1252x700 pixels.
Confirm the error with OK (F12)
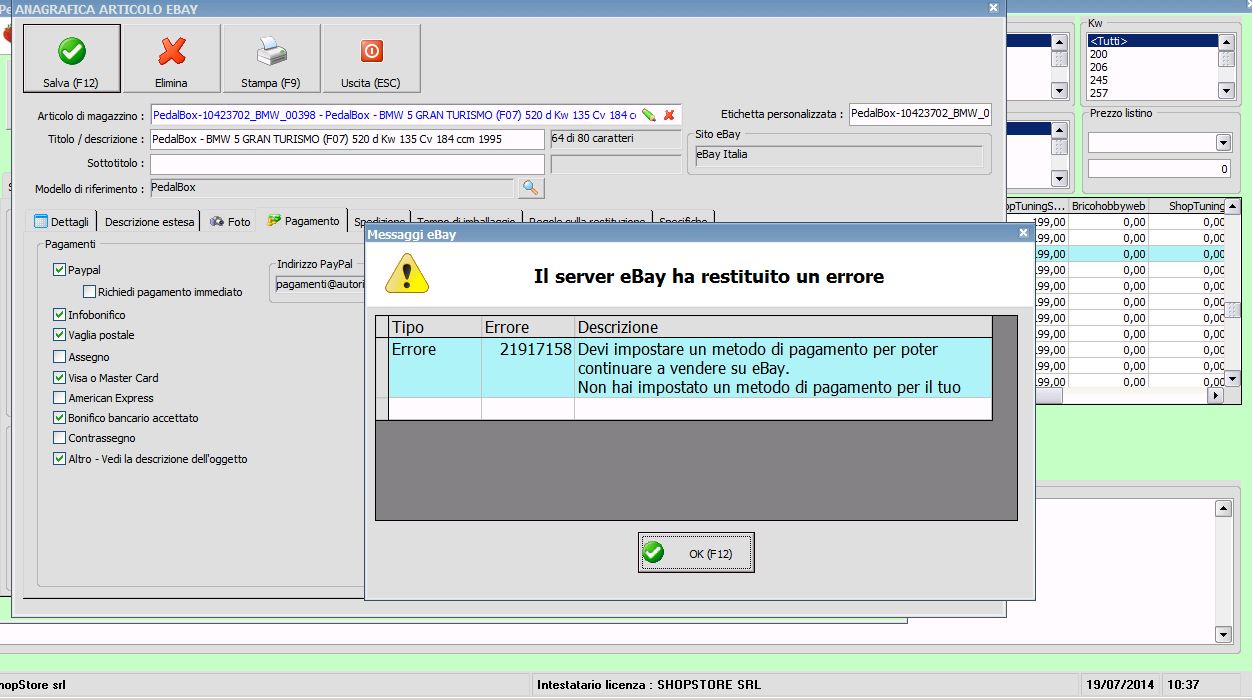696,553
